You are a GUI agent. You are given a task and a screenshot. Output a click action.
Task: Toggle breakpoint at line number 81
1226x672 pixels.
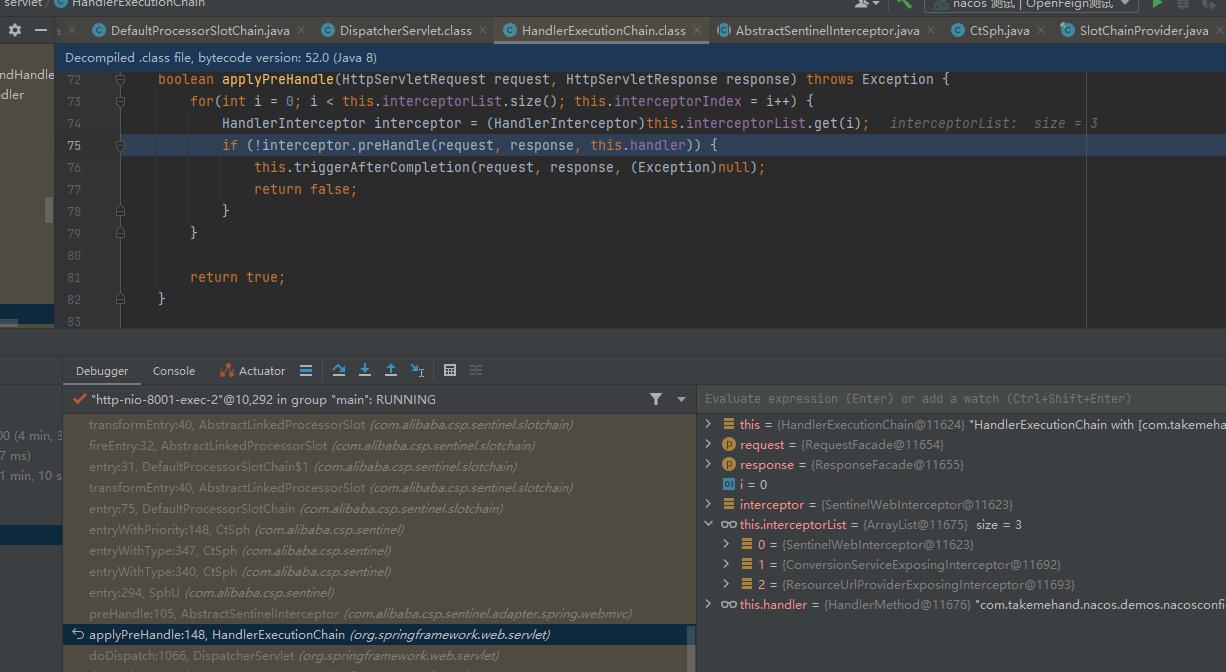tap(74, 277)
